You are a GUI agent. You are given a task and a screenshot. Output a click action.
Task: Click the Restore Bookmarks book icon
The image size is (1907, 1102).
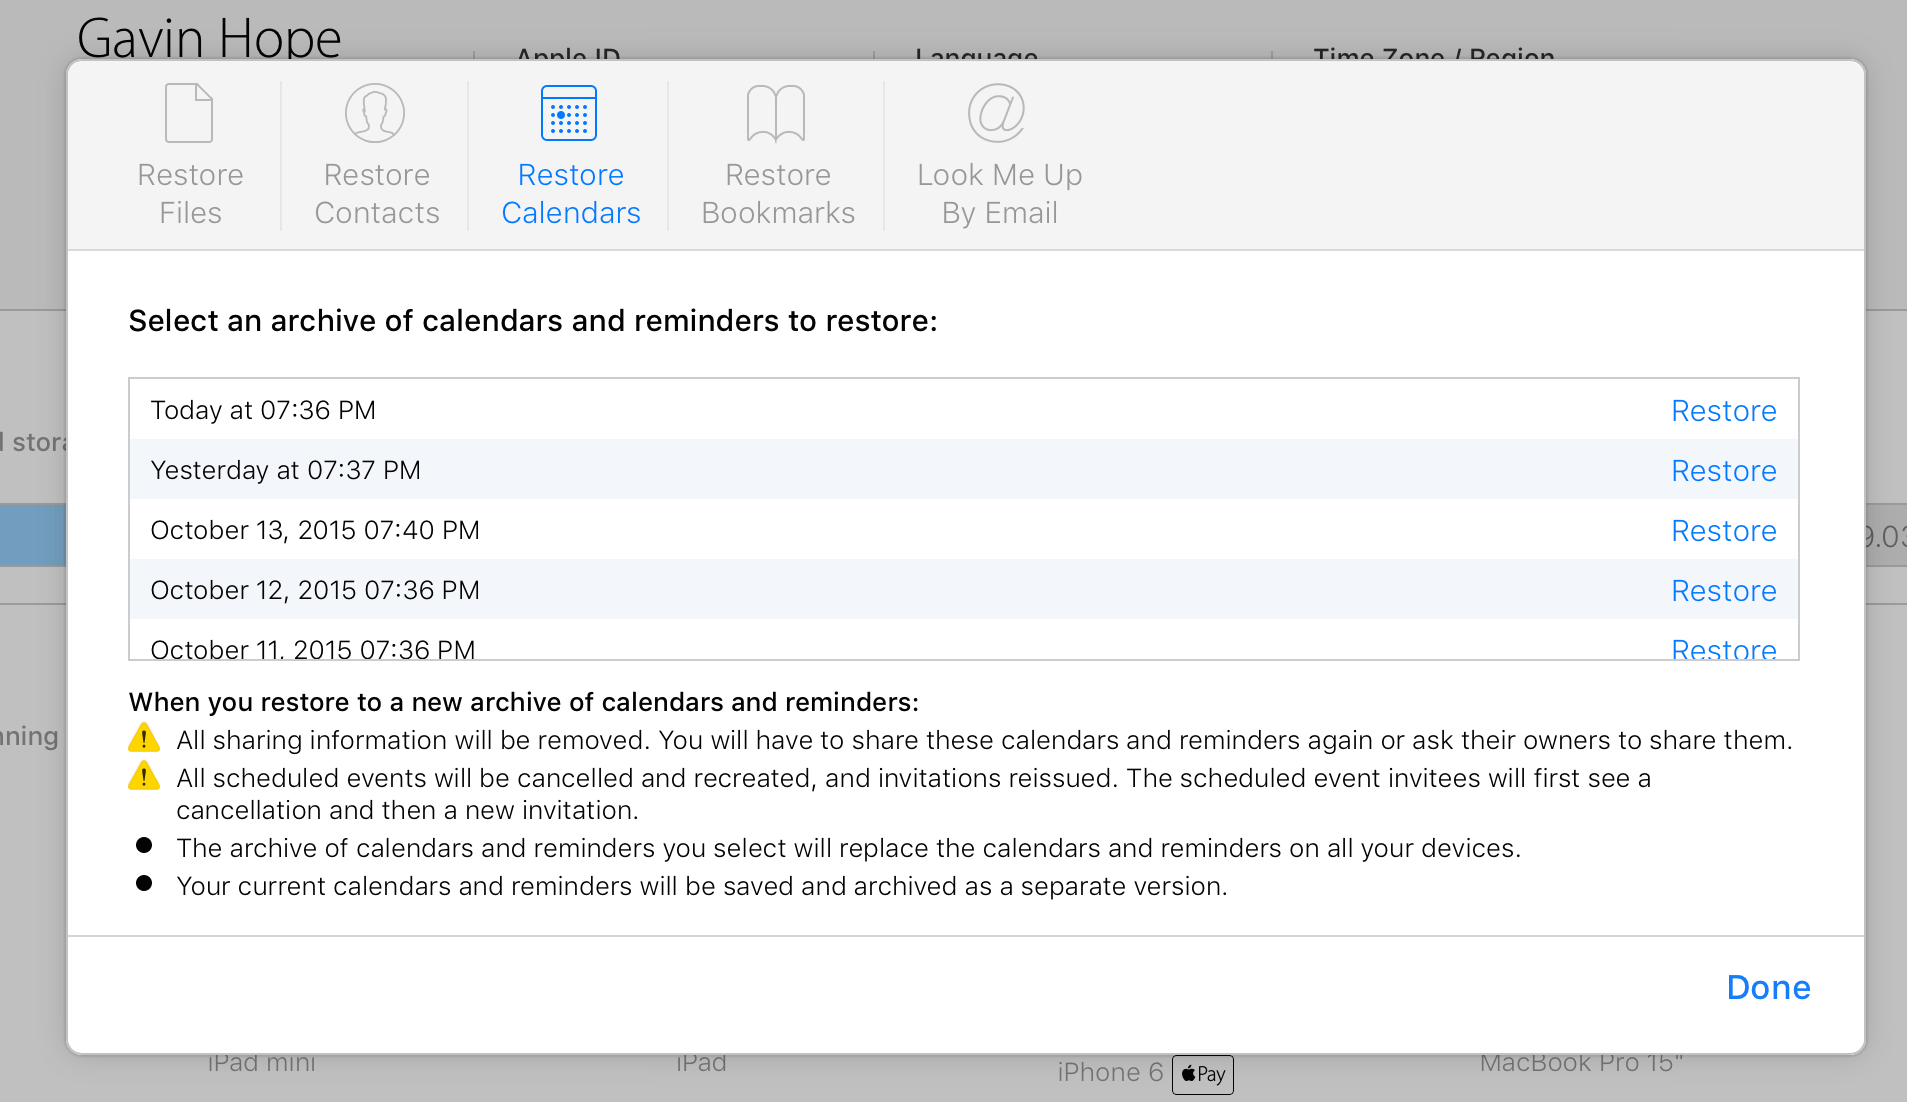[x=776, y=113]
